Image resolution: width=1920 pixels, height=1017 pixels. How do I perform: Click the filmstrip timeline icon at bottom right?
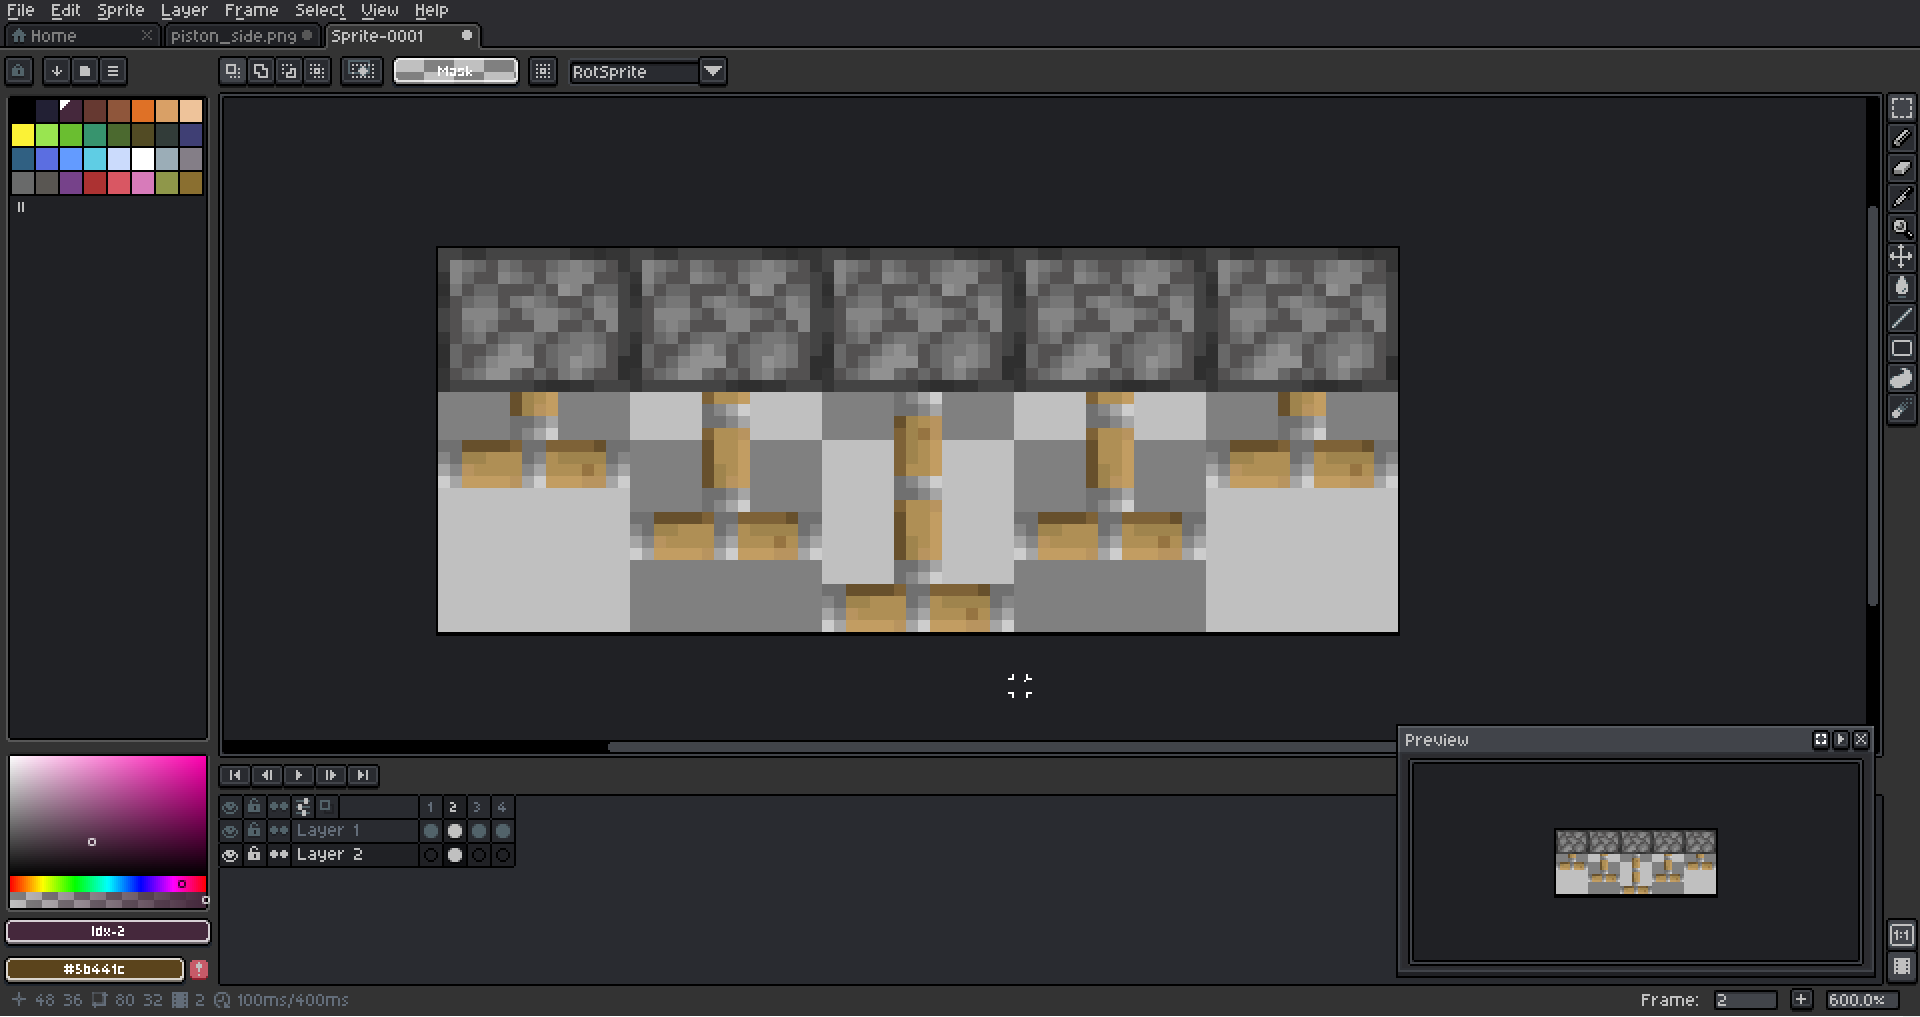click(x=1901, y=967)
